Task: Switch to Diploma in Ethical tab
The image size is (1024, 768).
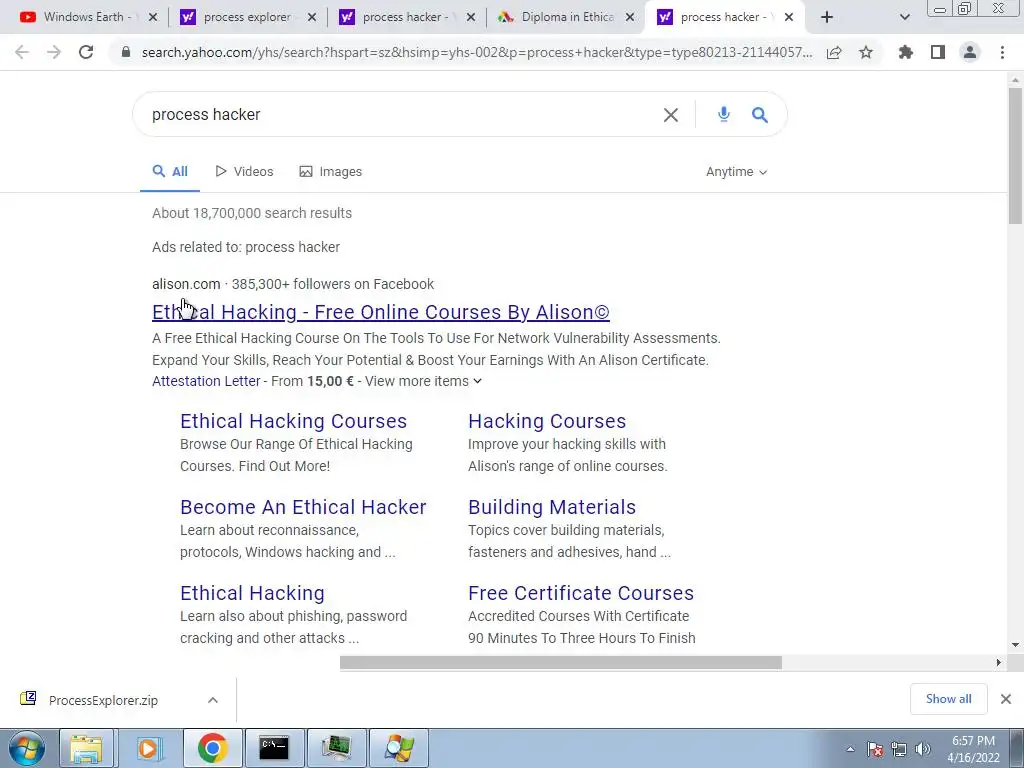Action: click(x=565, y=17)
